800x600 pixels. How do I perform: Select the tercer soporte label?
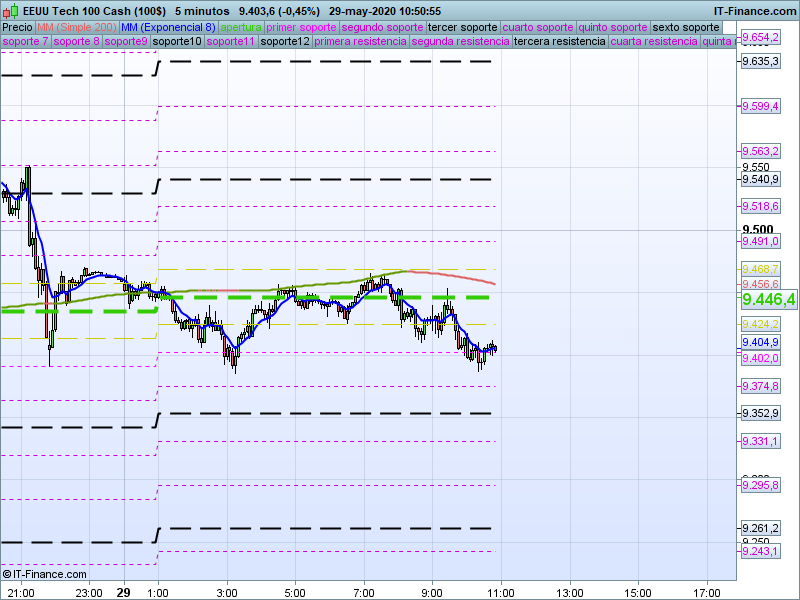[x=462, y=27]
